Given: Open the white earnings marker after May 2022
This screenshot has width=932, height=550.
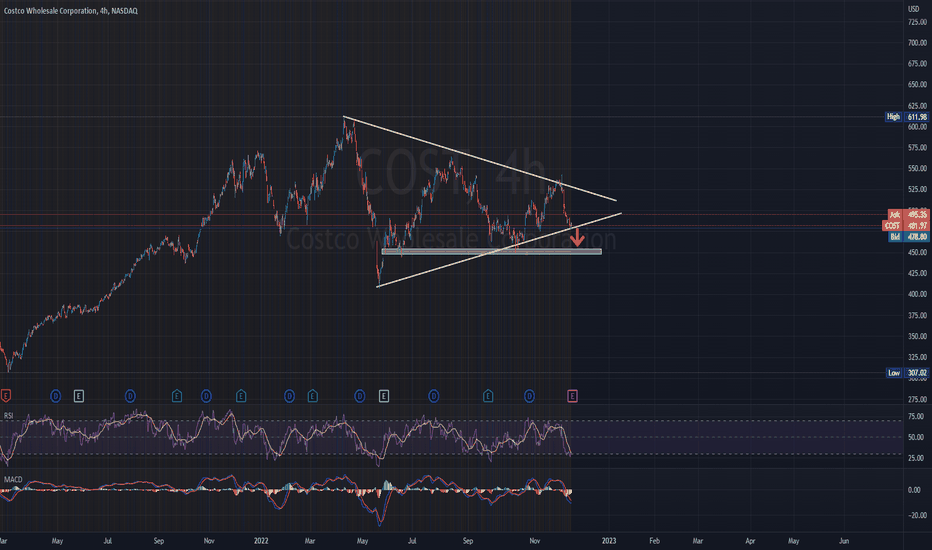Looking at the screenshot, I should [384, 396].
